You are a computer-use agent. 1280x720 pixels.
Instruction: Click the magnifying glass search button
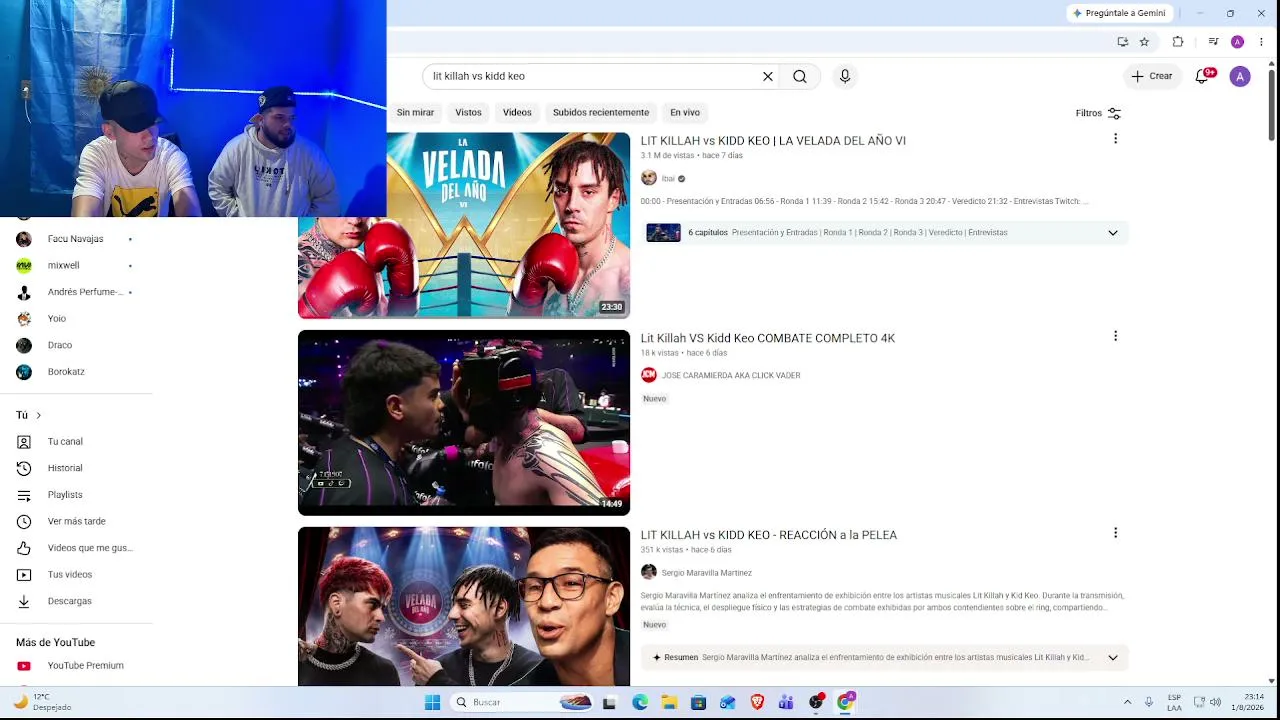pyautogui.click(x=800, y=76)
